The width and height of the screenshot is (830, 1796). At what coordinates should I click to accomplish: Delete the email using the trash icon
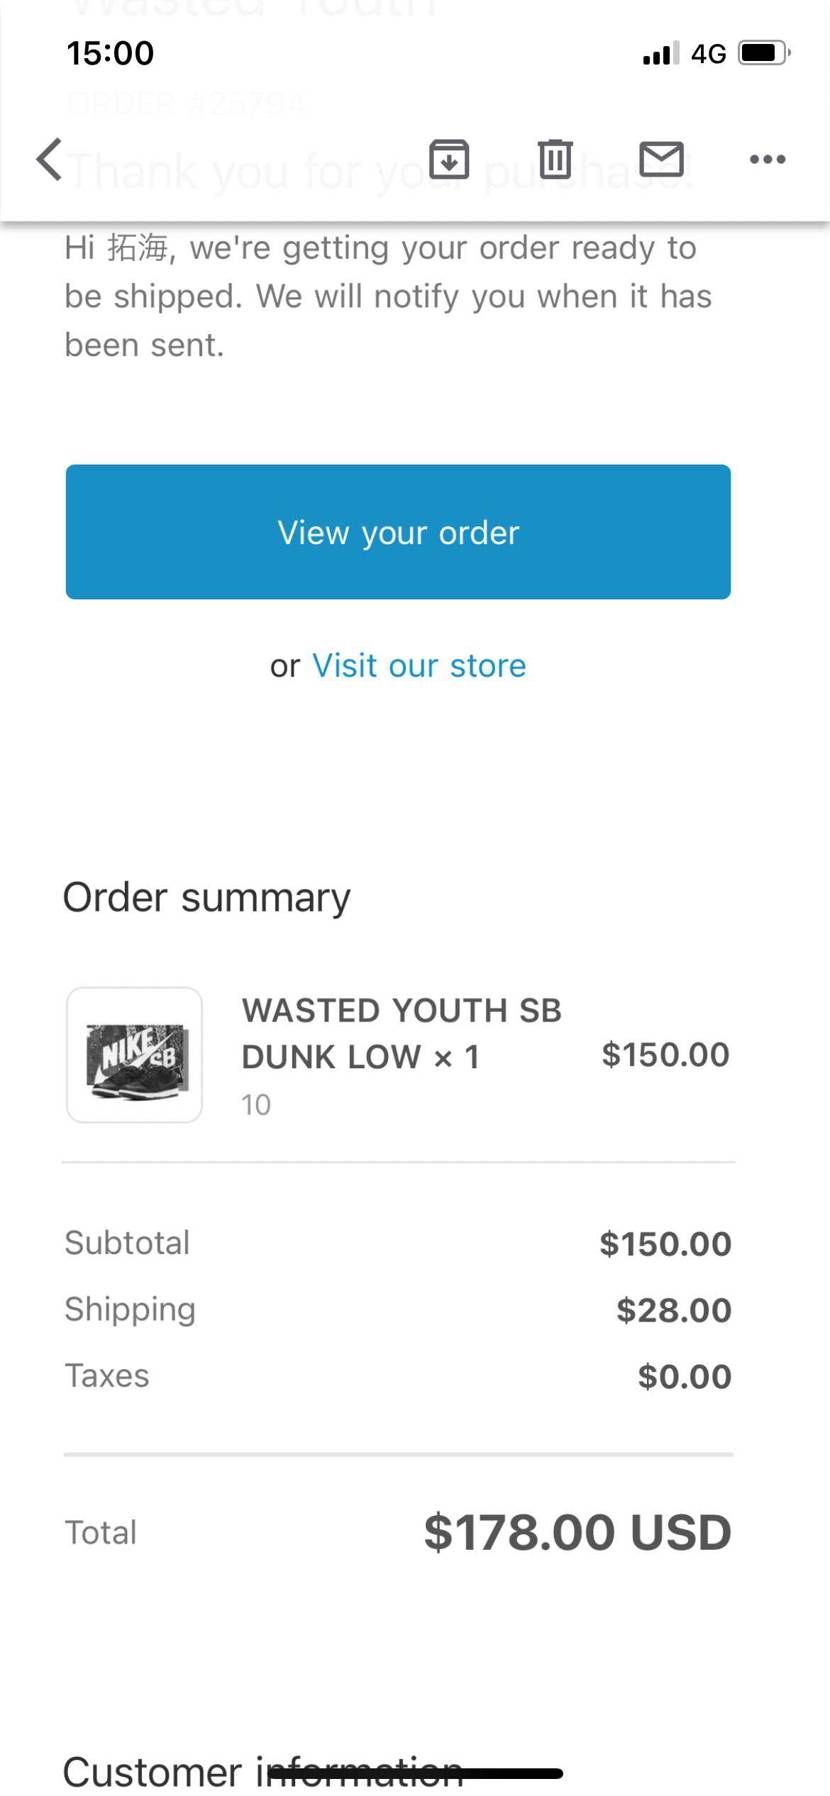point(555,159)
